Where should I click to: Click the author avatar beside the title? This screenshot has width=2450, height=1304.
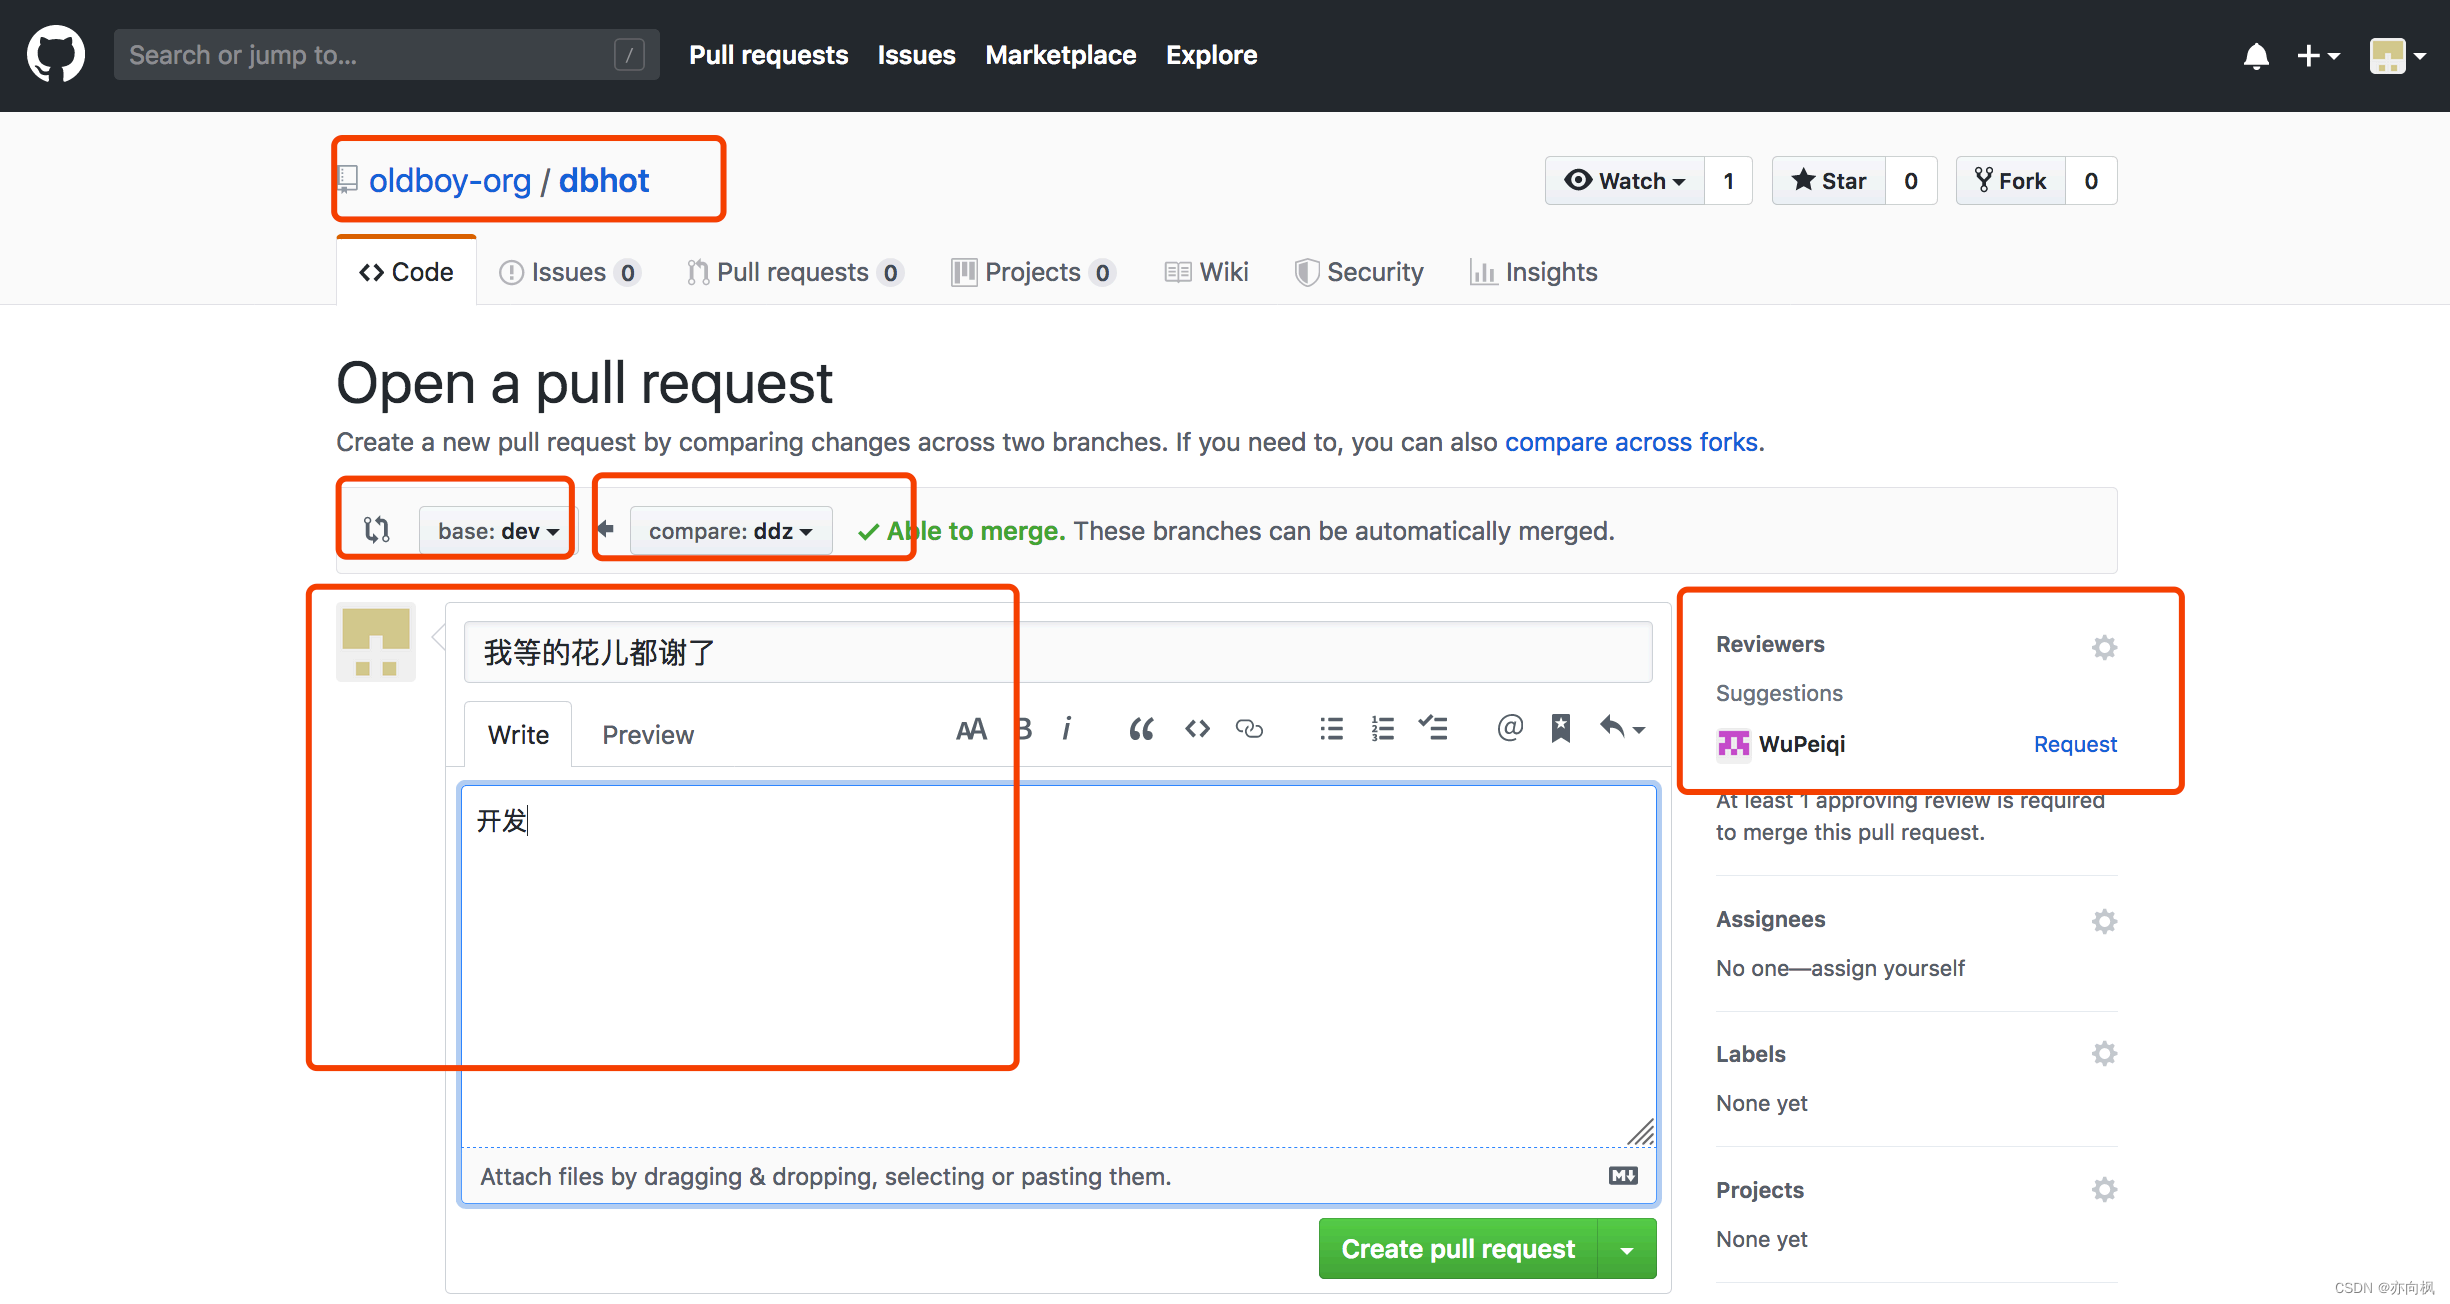coord(376,642)
